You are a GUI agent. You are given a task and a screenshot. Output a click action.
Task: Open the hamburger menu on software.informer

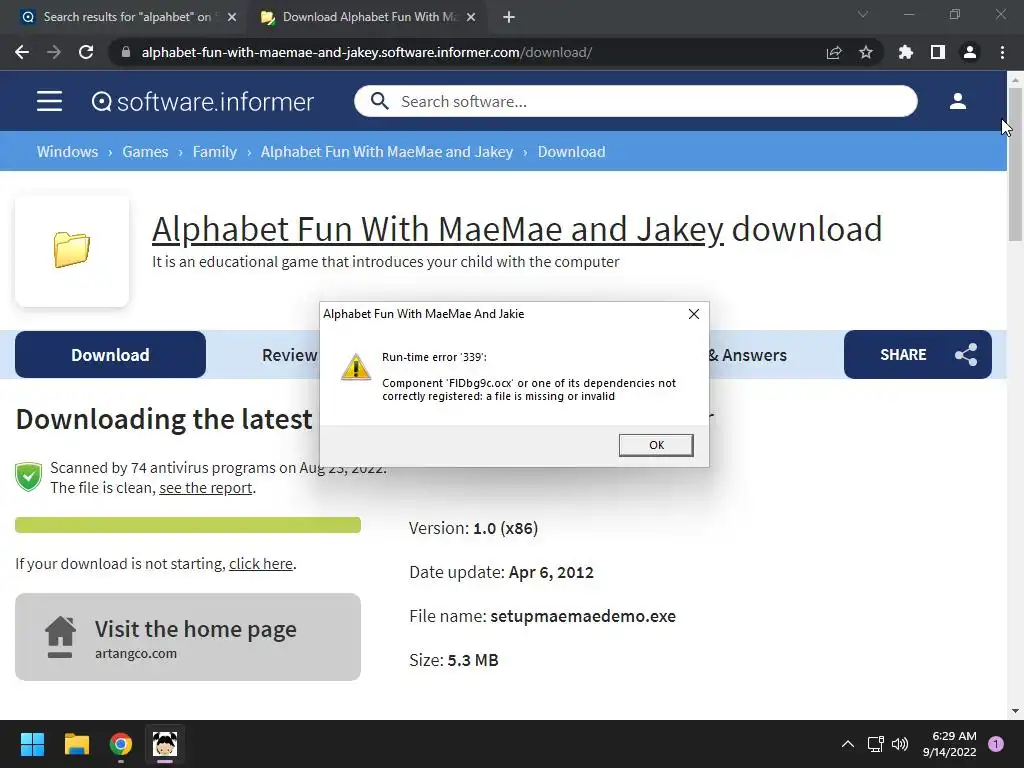[49, 101]
